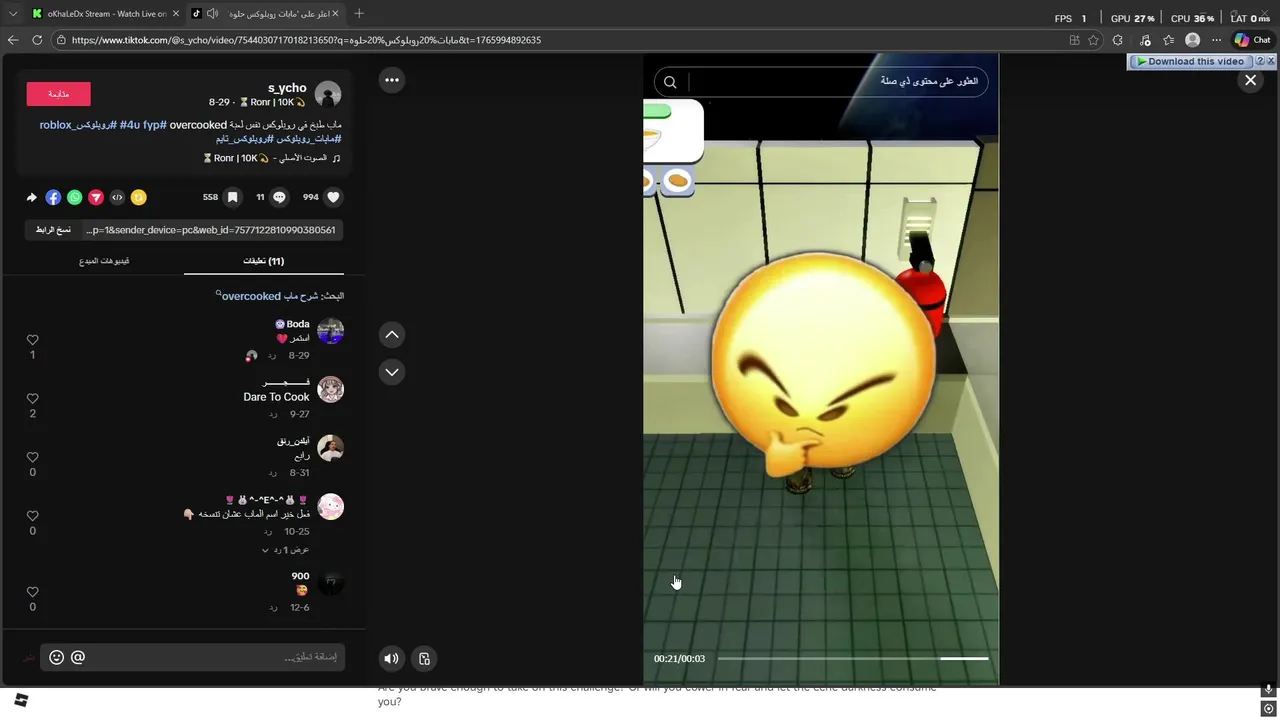Reload the current page
Viewport: 1280px width, 720px height.
click(37, 40)
